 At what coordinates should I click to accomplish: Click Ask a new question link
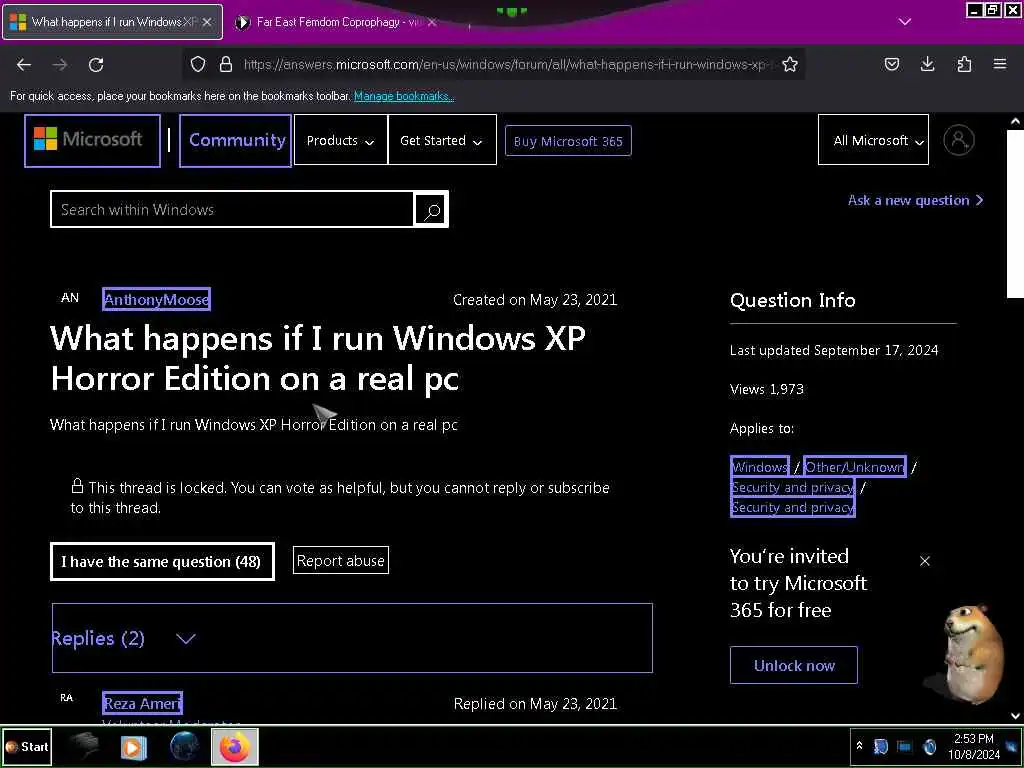click(x=915, y=200)
